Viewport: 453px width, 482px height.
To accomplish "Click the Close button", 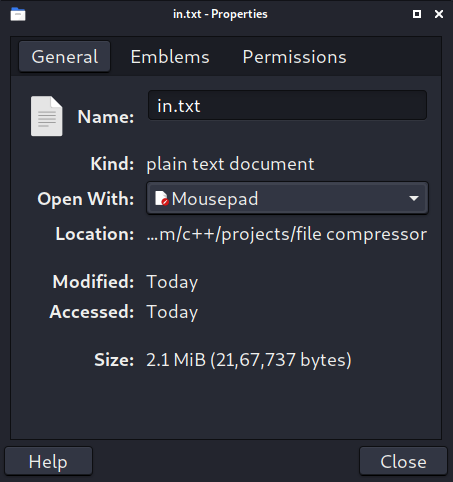I will pyautogui.click(x=403, y=461).
